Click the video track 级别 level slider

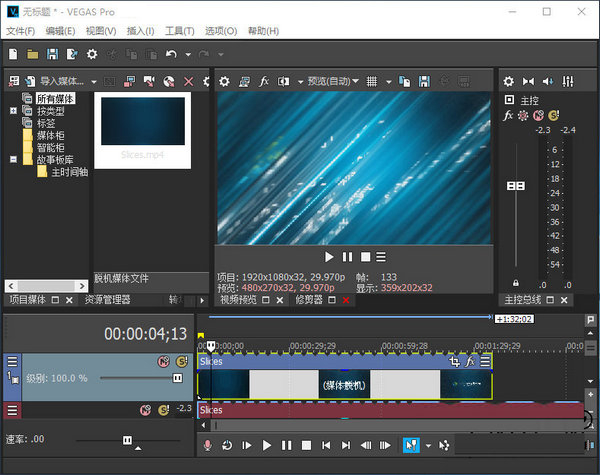[x=140, y=379]
